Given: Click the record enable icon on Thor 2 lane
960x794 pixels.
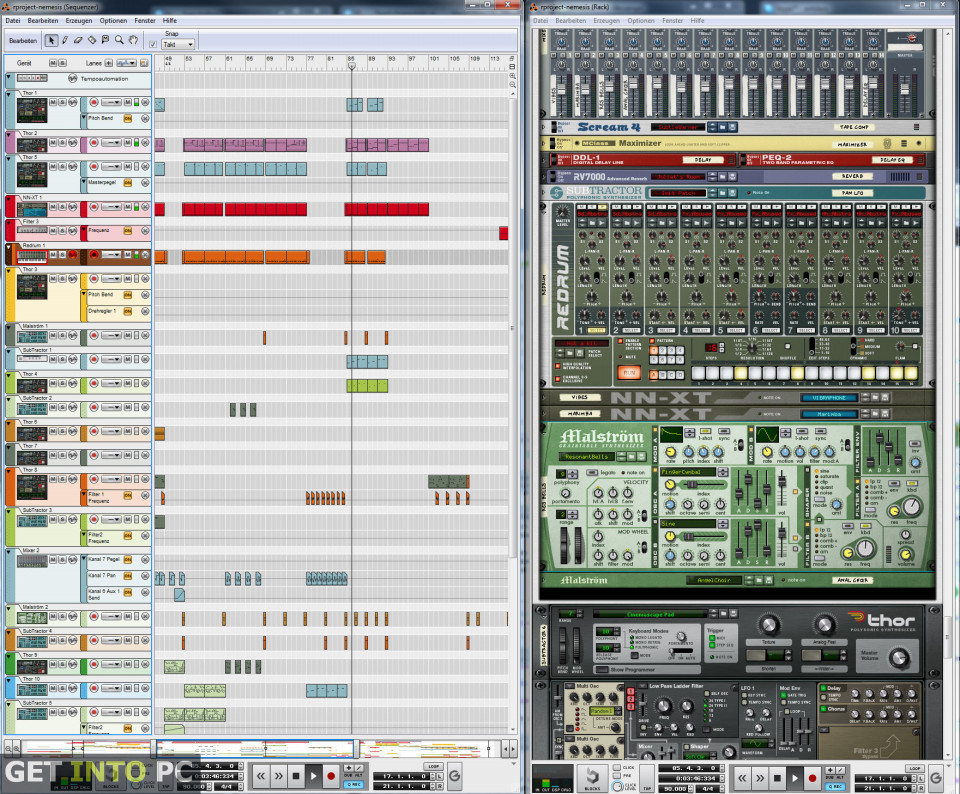Looking at the screenshot, I should pos(94,143).
